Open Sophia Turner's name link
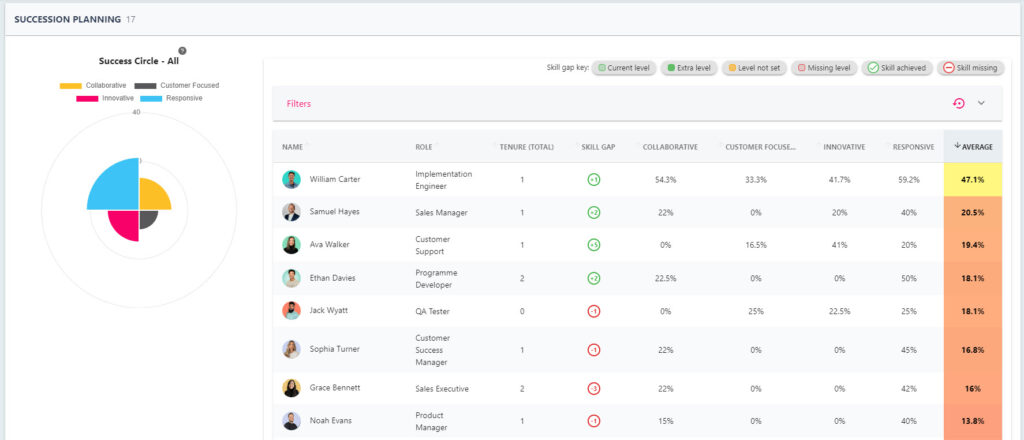This screenshot has width=1024, height=440. tap(334, 349)
